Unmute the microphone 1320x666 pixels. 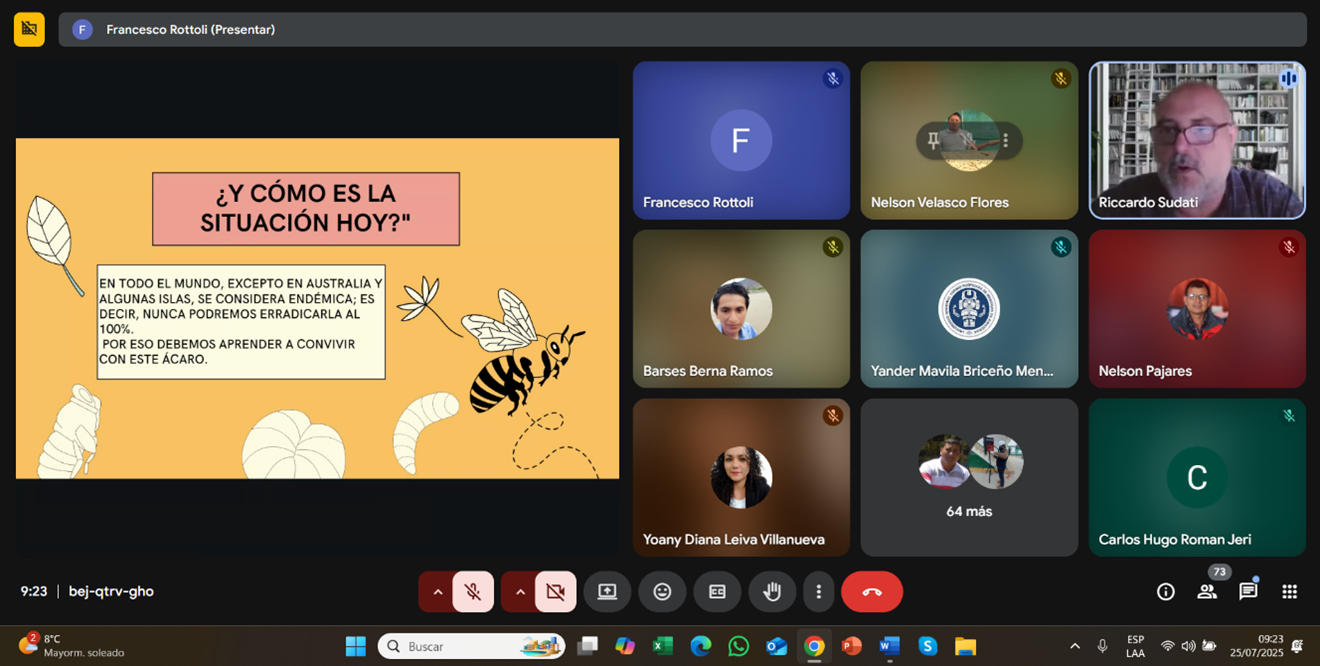pyautogui.click(x=473, y=592)
